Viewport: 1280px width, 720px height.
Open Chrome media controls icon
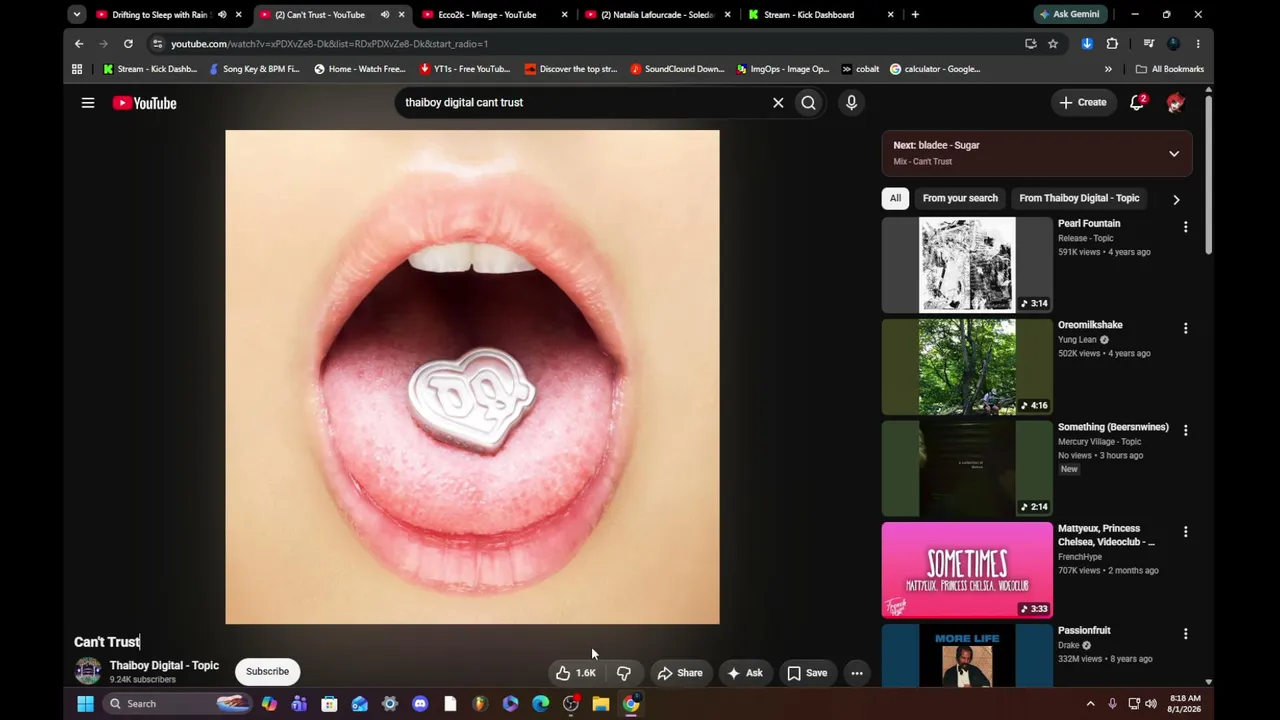[1149, 44]
